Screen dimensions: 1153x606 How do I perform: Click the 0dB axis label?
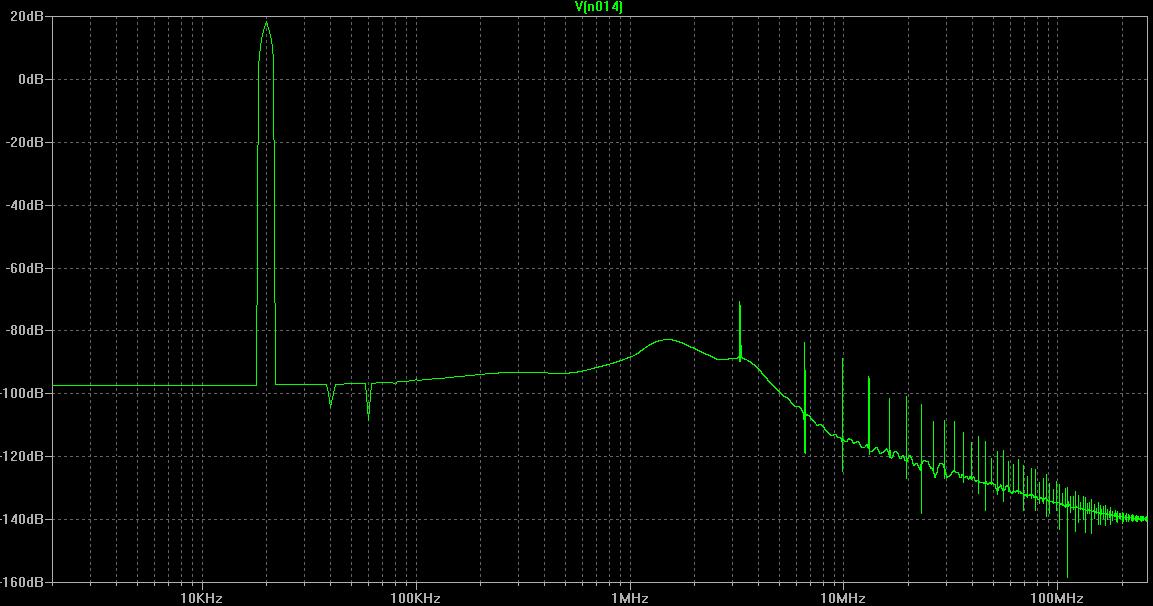pos(31,79)
